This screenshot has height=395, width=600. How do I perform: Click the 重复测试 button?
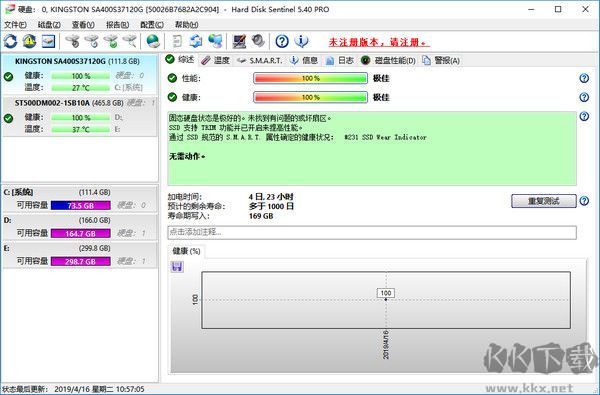pos(543,201)
